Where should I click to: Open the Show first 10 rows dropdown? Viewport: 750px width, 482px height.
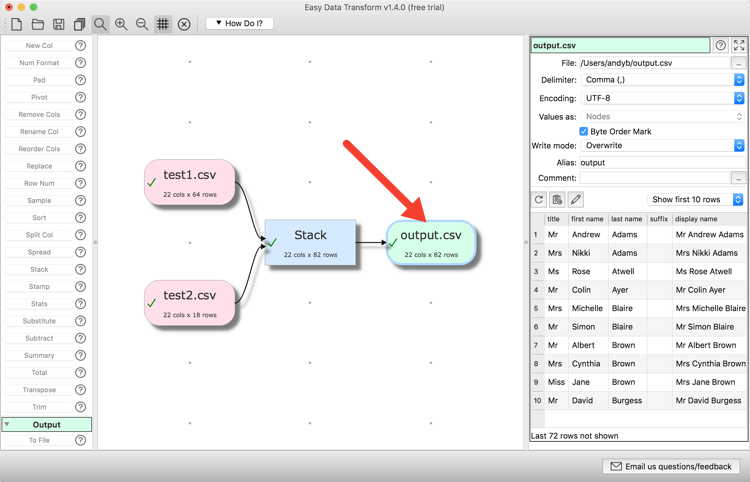(x=697, y=200)
